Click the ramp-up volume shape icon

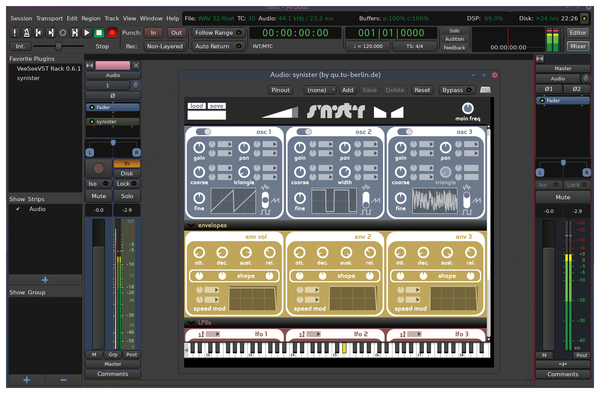tap(280, 112)
